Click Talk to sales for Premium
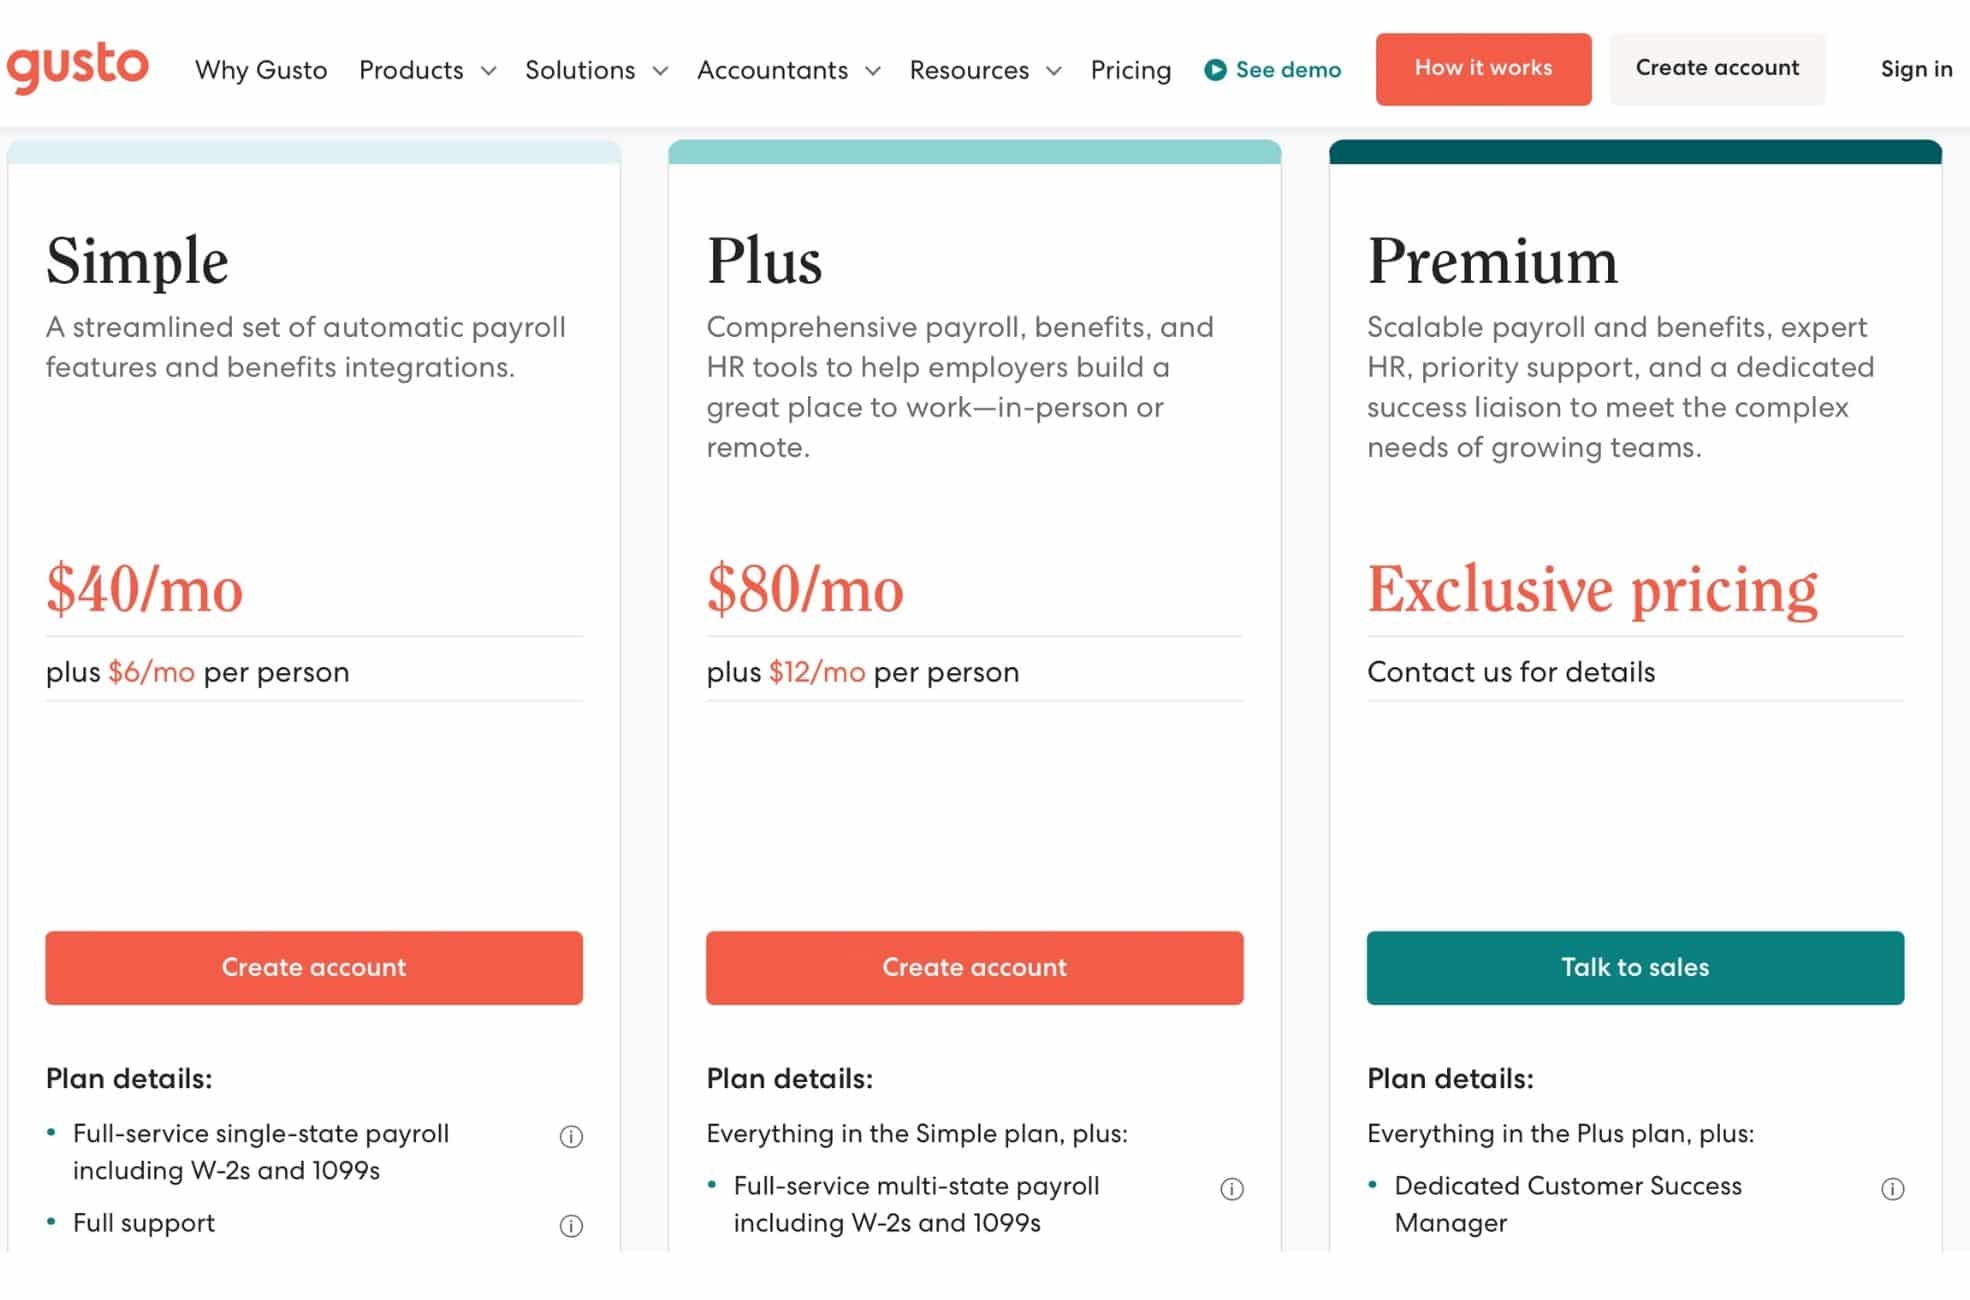 click(1634, 967)
